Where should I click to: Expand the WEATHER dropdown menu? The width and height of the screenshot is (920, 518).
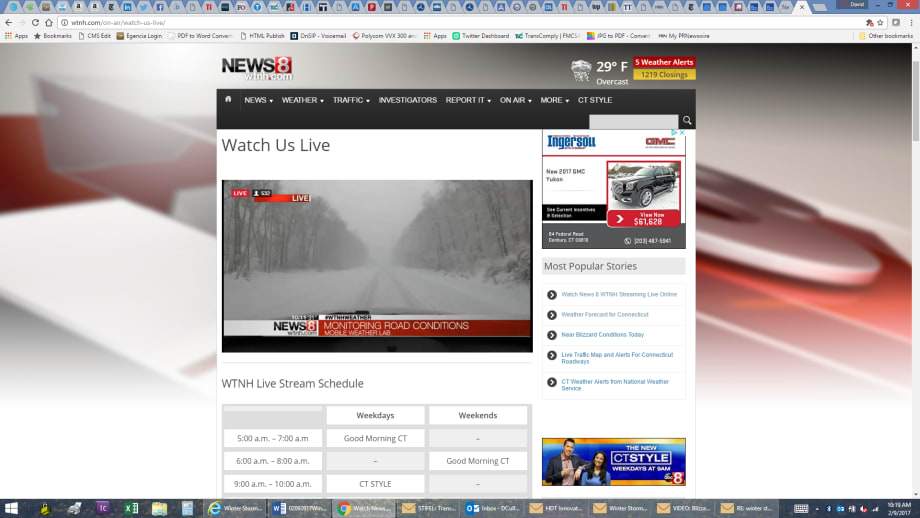click(x=302, y=100)
